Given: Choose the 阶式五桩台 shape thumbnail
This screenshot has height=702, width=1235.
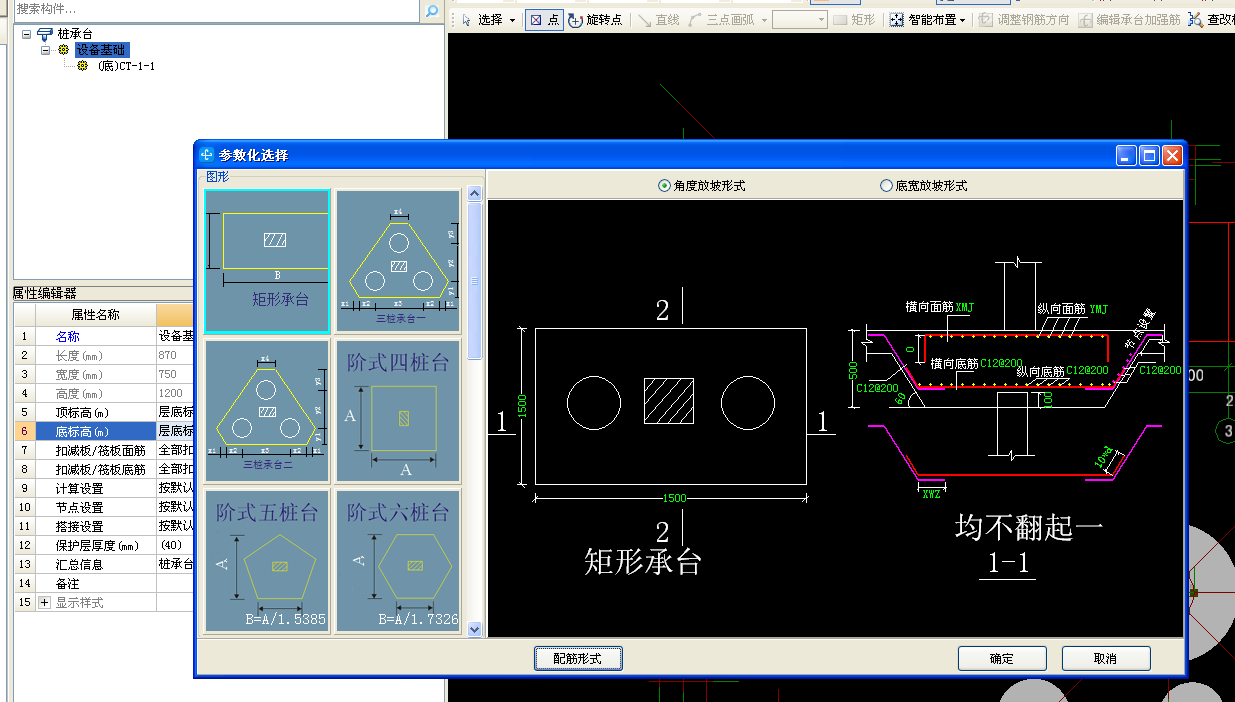Looking at the screenshot, I should [267, 561].
